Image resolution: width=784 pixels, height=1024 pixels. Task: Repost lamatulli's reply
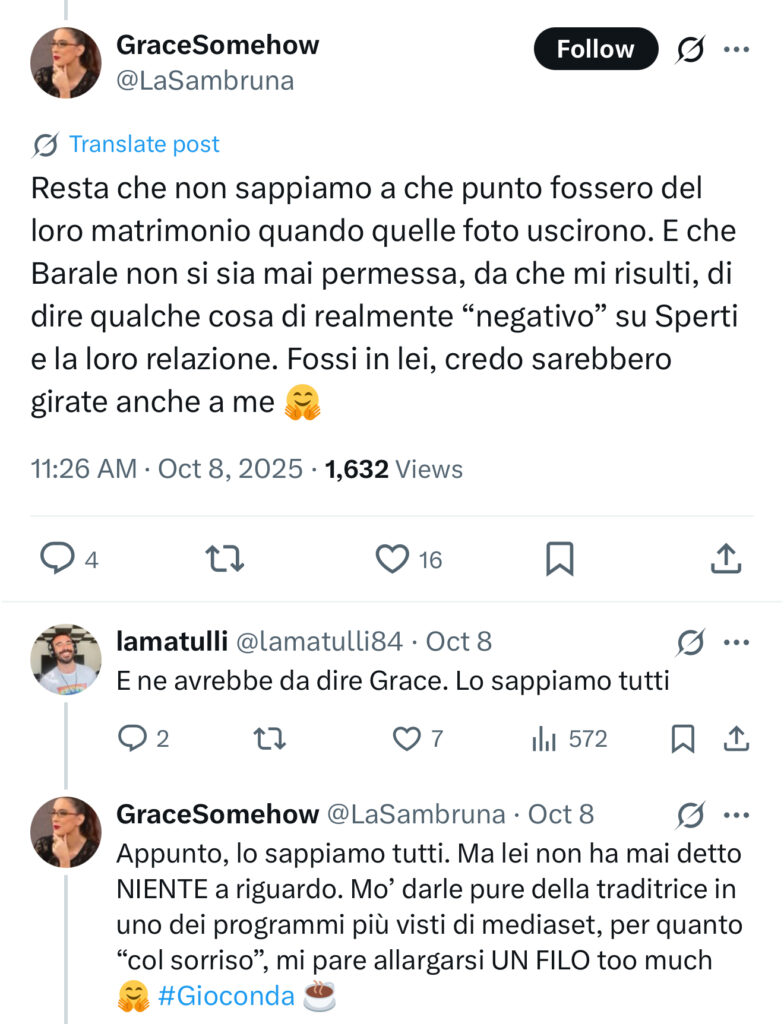point(270,739)
